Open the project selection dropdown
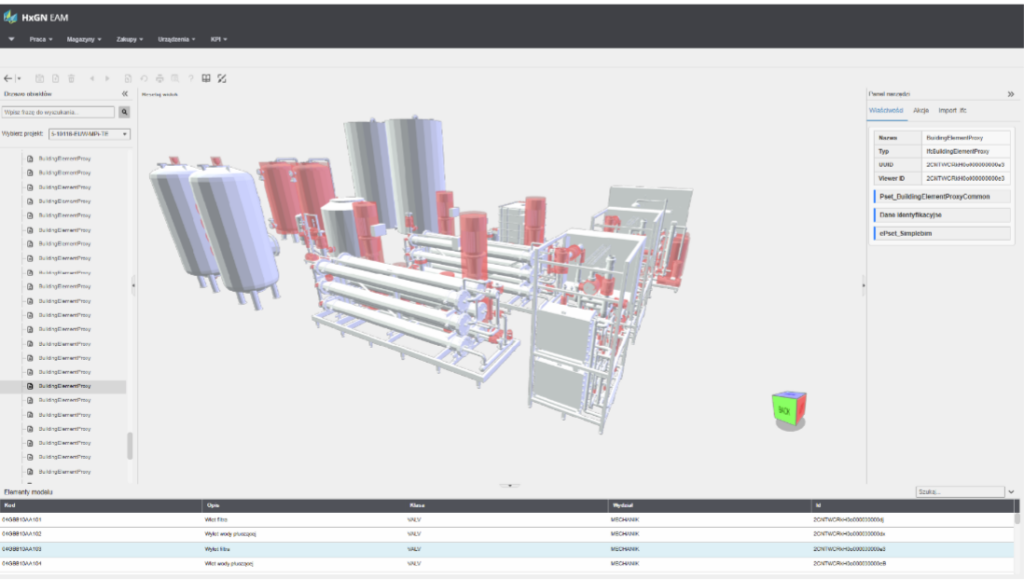The width and height of the screenshot is (1024, 580). [x=89, y=134]
